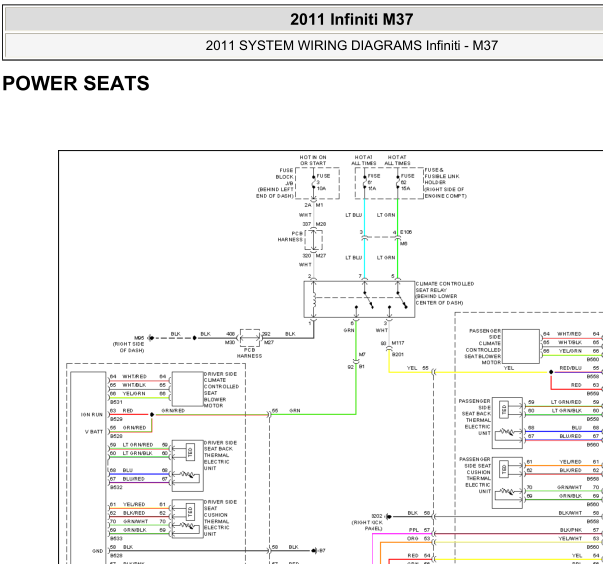The image size is (603, 564).
Task: Click driver side 'BLU/RED' wire label
Action: 133,479
